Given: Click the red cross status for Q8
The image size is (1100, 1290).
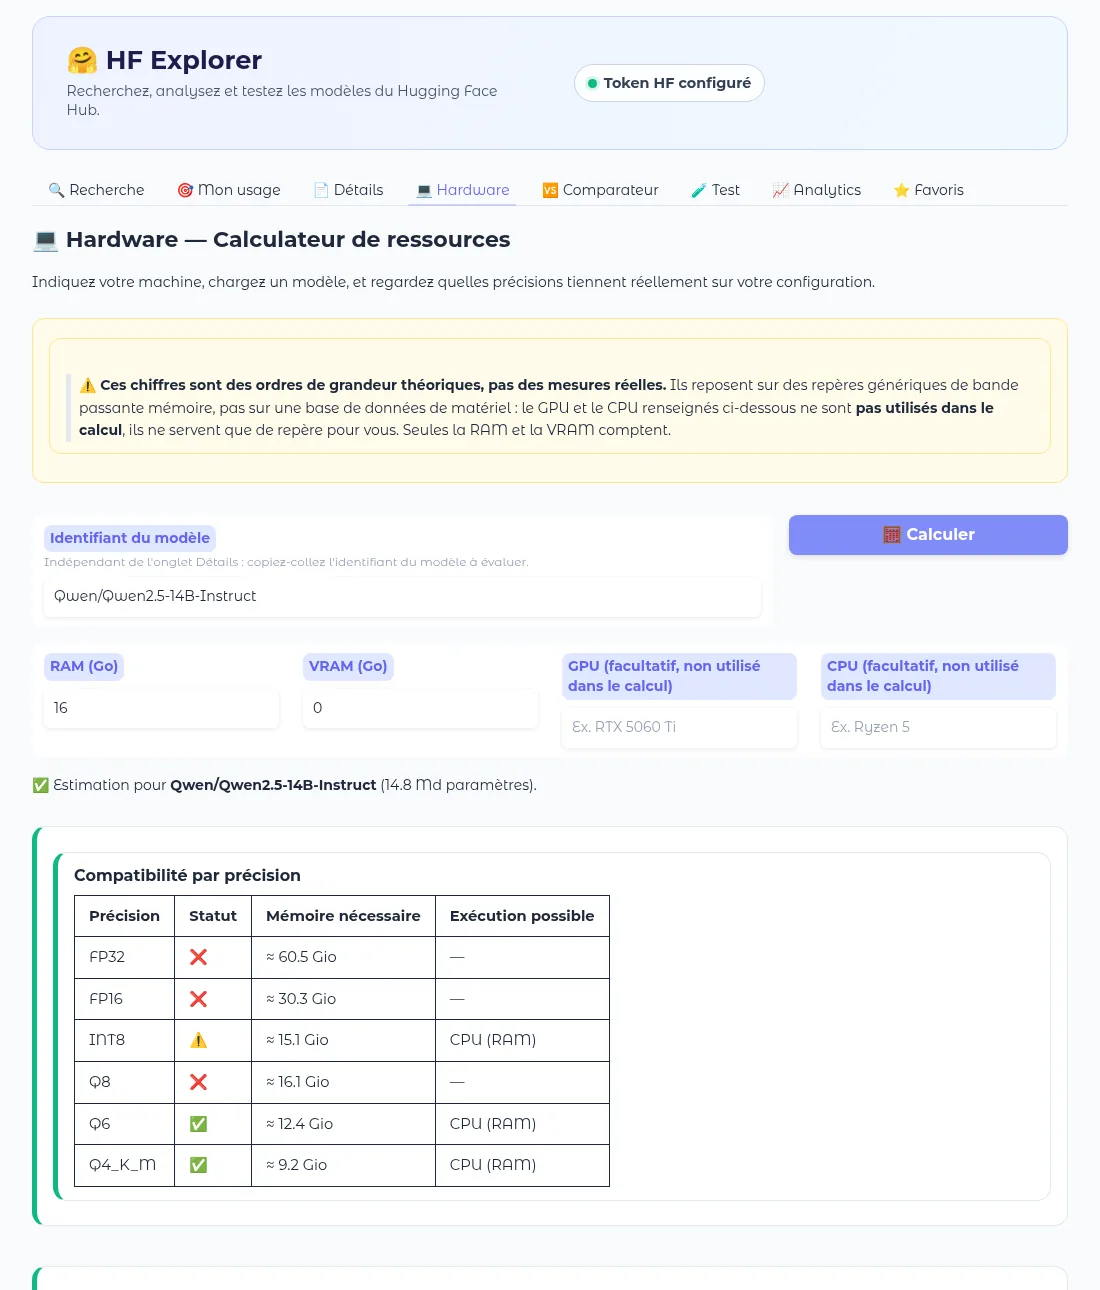Looking at the screenshot, I should (198, 1082).
